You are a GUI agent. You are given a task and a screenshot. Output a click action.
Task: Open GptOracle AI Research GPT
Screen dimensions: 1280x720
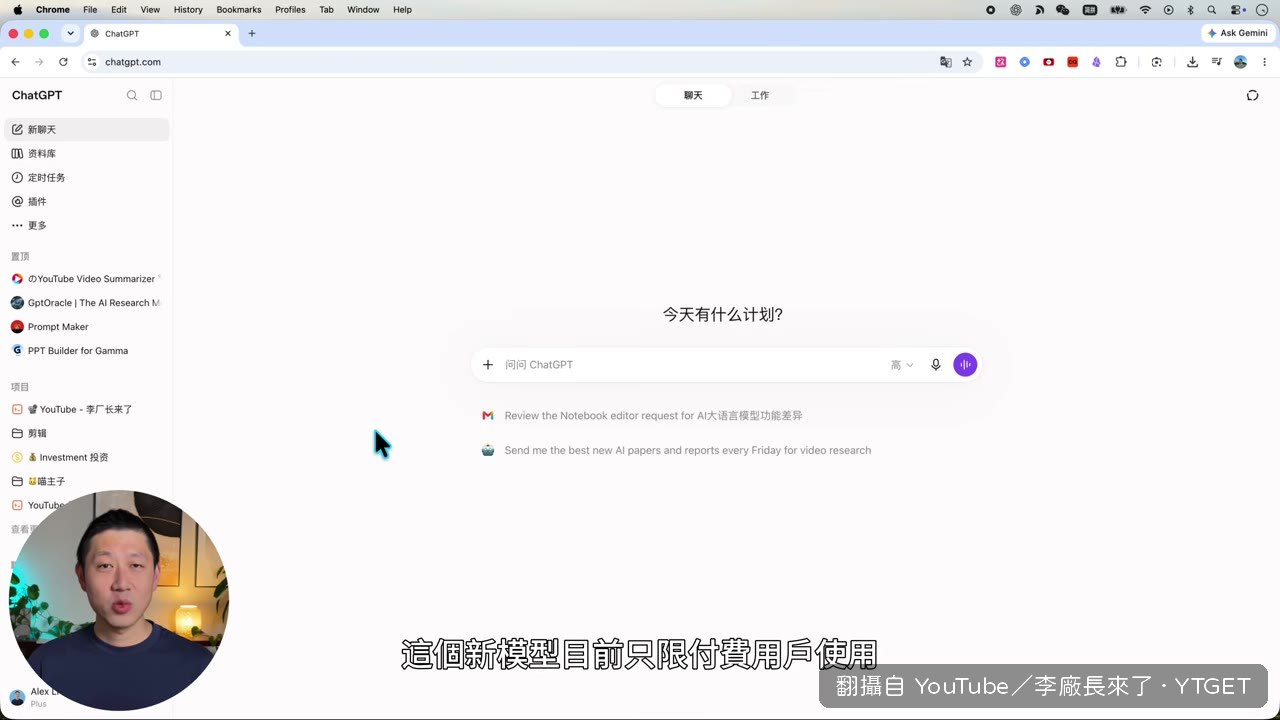coord(87,303)
